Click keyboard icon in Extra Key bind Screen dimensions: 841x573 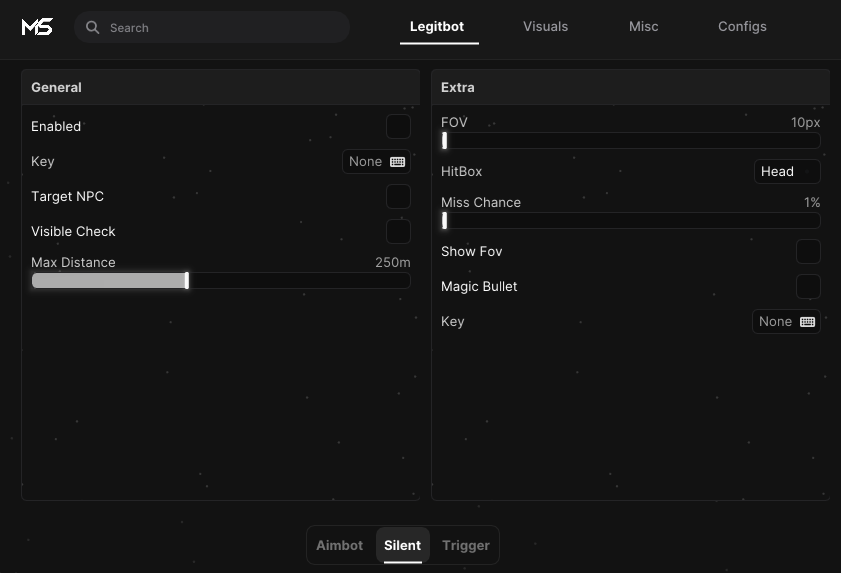pos(807,322)
